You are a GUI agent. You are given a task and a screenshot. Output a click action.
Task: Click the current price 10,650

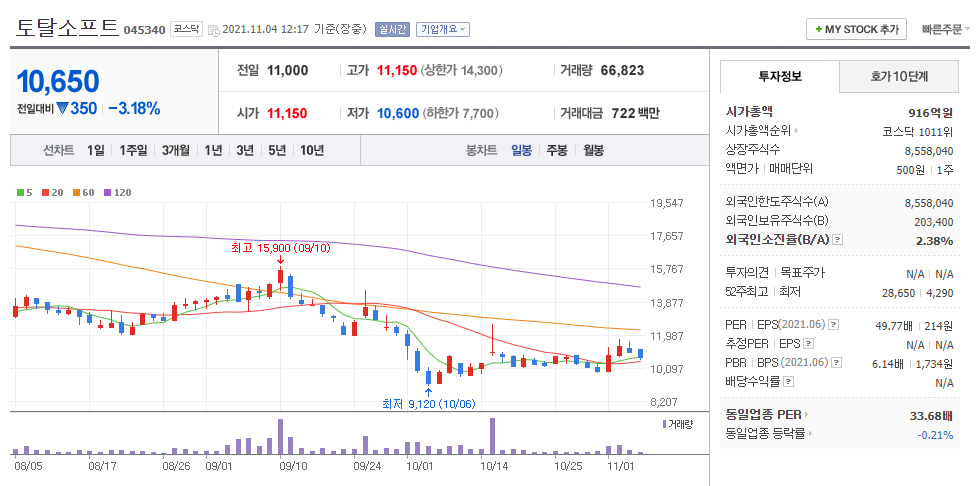coord(57,82)
